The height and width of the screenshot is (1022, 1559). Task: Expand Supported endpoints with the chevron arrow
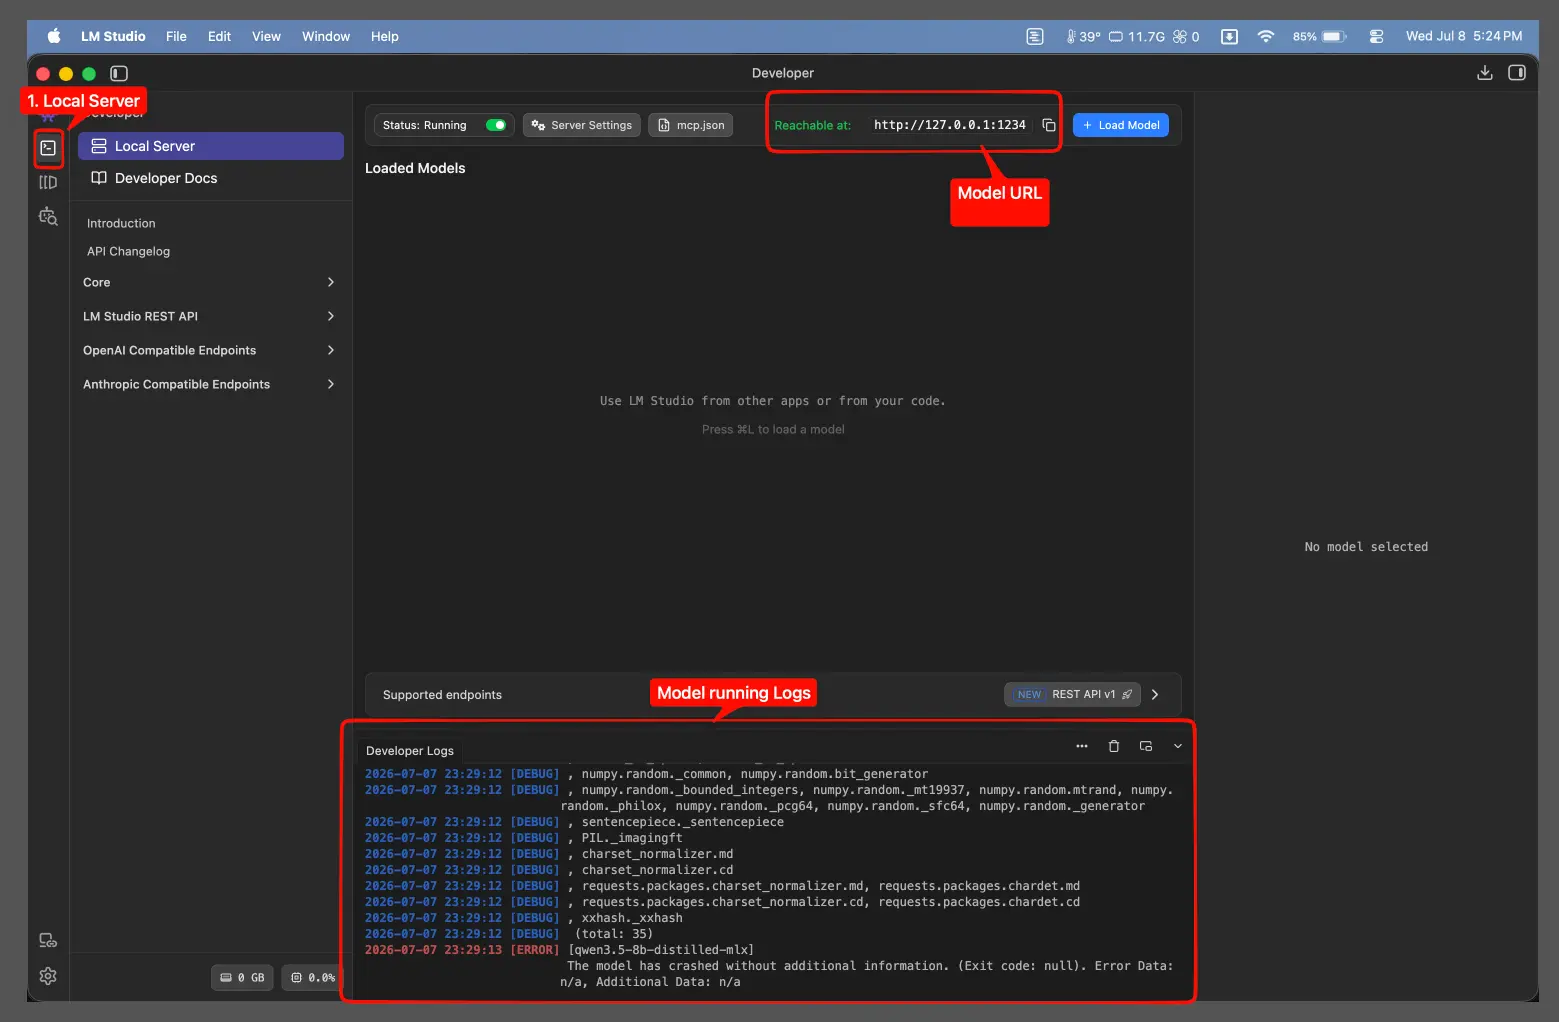click(1155, 694)
